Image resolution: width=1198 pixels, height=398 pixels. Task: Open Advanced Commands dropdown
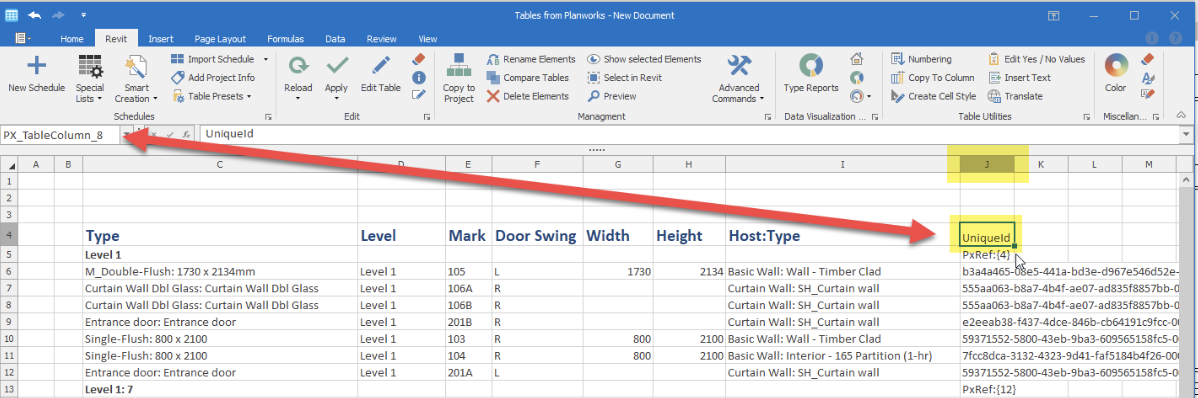738,79
